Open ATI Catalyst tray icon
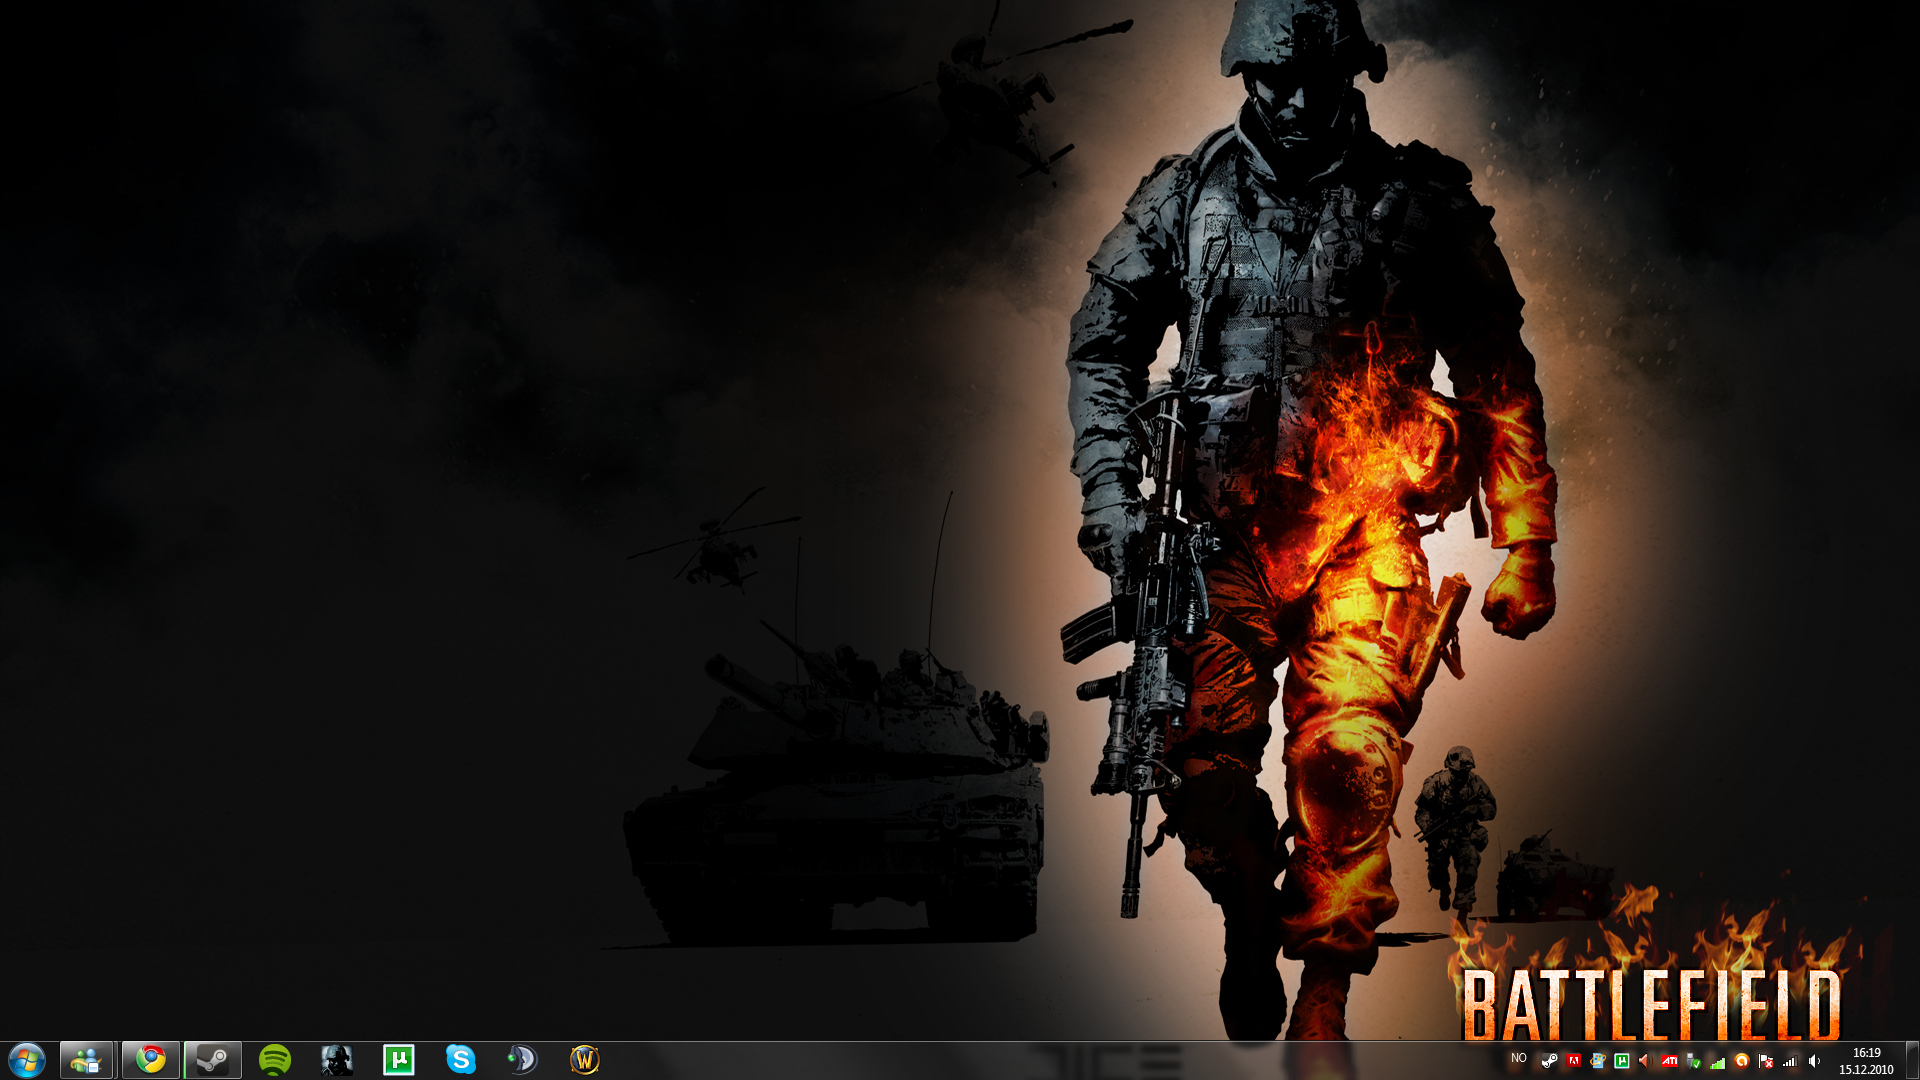This screenshot has width=1920, height=1080. 1669,1061
